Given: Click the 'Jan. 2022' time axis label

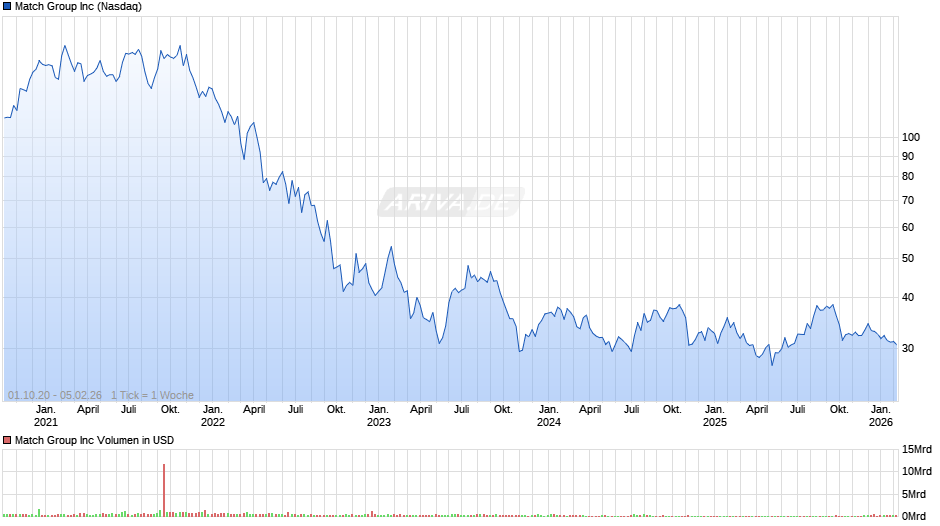Looking at the screenshot, I should 212,416.
